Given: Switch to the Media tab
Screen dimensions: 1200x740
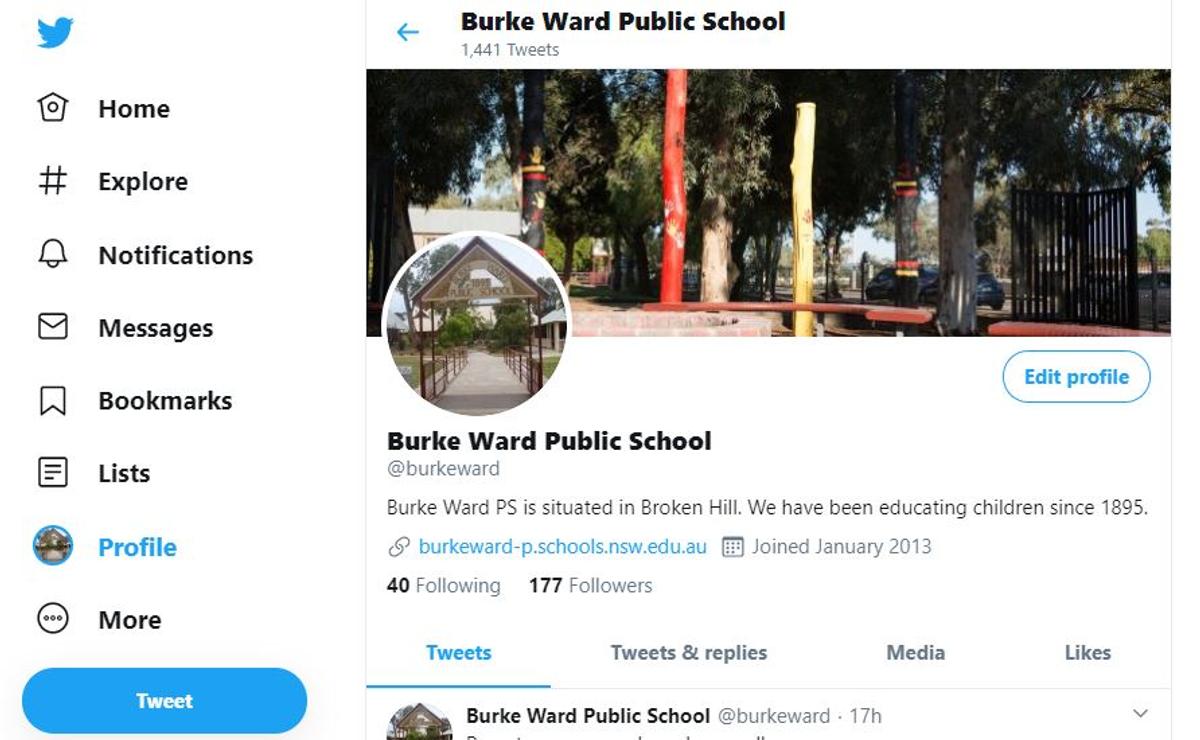Looking at the screenshot, I should pyautogui.click(x=915, y=653).
